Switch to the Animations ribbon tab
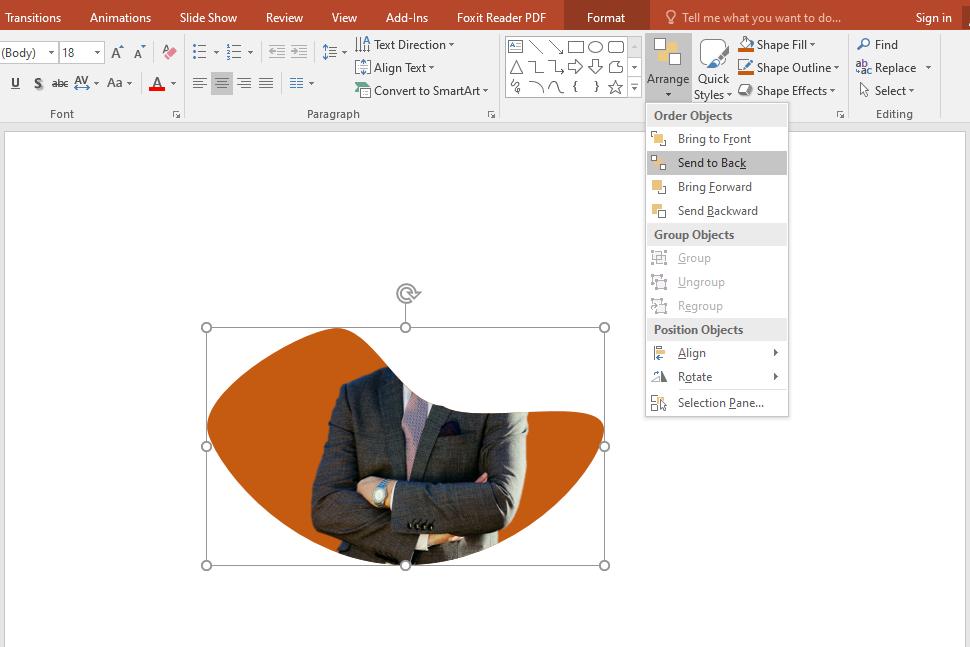The image size is (970, 647). (x=120, y=17)
